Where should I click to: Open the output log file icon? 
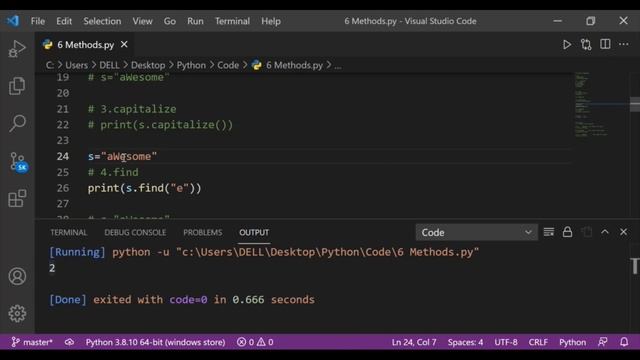[x=587, y=232]
